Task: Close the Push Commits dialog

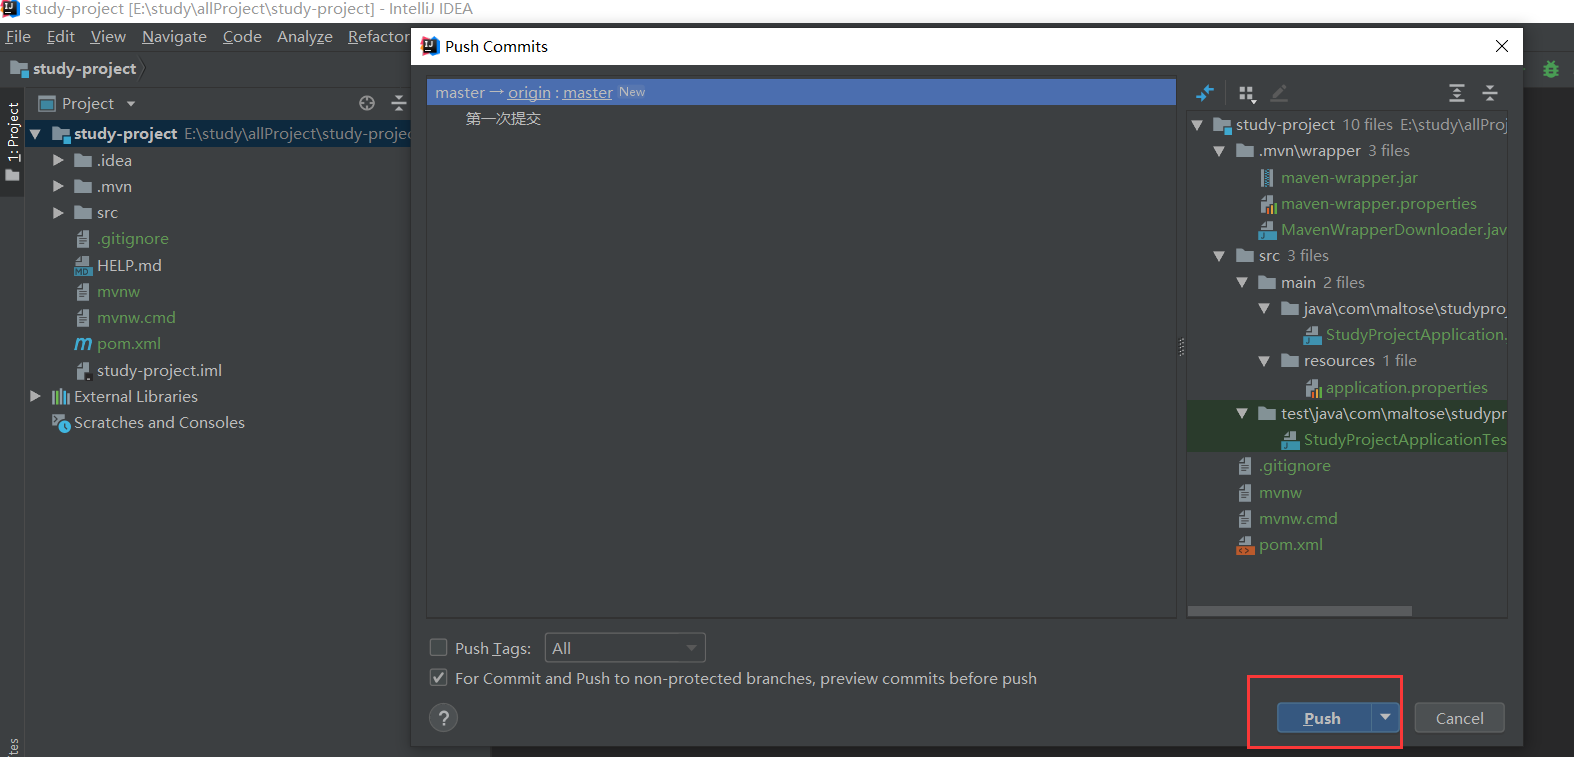Action: pyautogui.click(x=1501, y=46)
